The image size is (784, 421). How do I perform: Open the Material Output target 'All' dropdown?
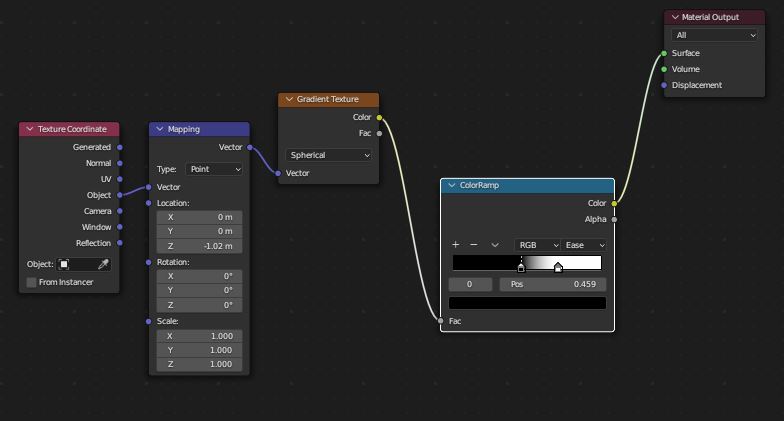tap(715, 35)
